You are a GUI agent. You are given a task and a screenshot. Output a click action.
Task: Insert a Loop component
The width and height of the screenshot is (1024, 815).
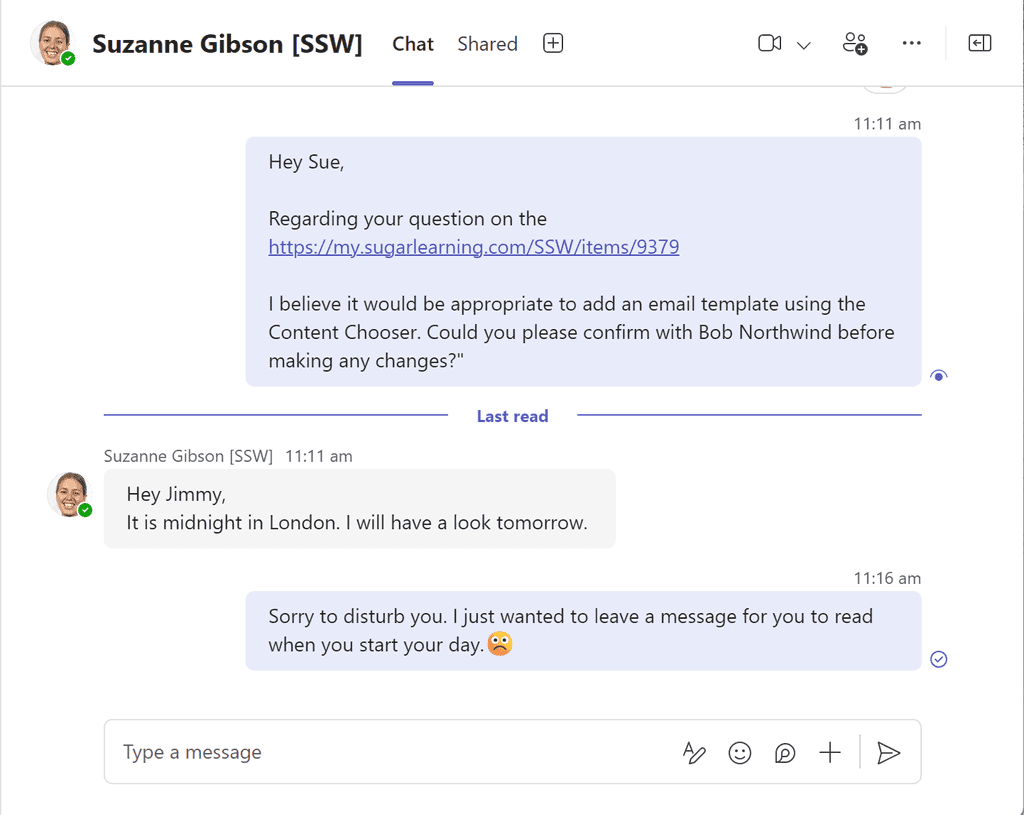pyautogui.click(x=784, y=753)
